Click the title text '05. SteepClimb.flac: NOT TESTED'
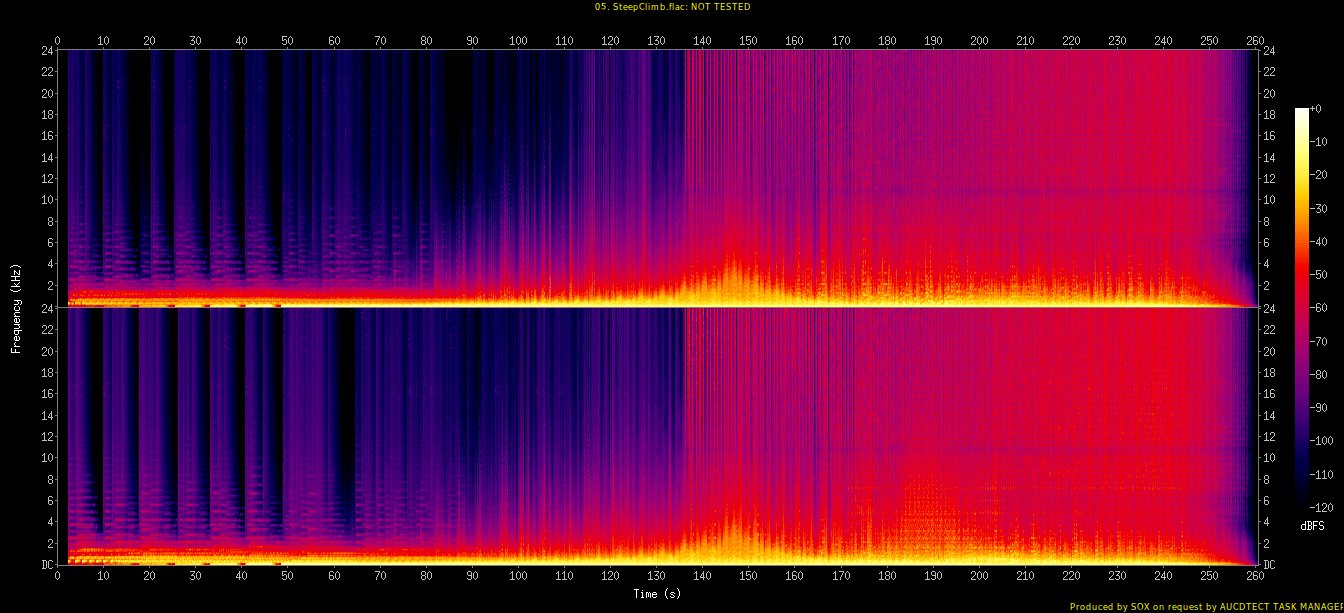 (671, 7)
